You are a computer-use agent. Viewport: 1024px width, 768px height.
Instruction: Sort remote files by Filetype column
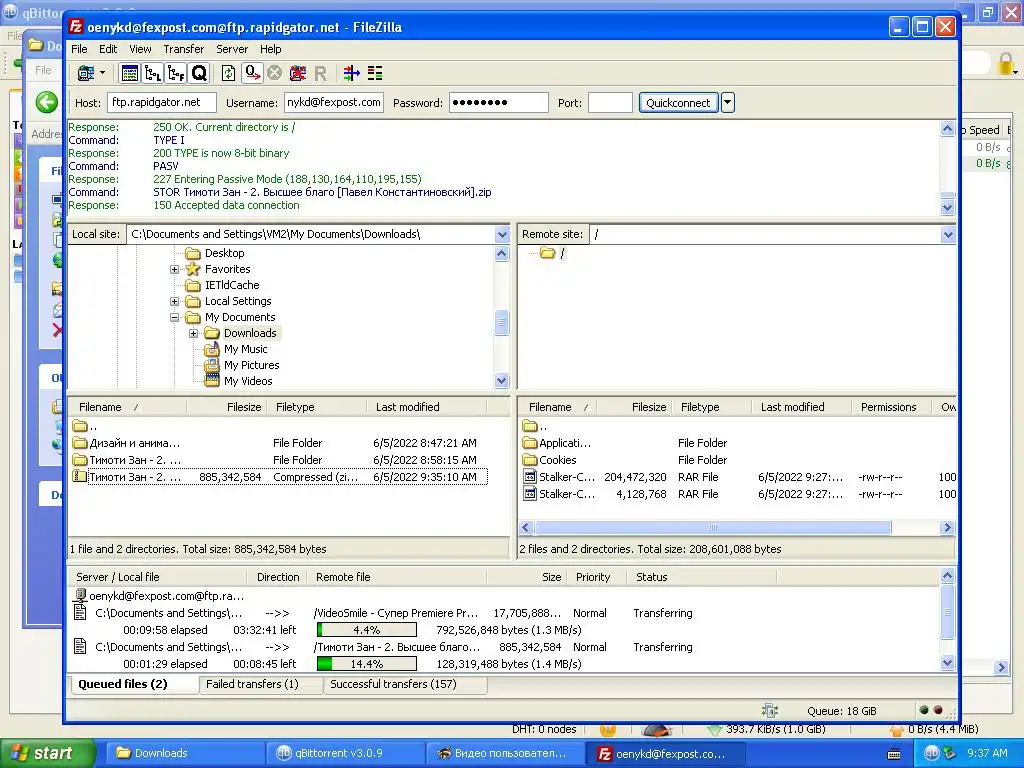712,407
